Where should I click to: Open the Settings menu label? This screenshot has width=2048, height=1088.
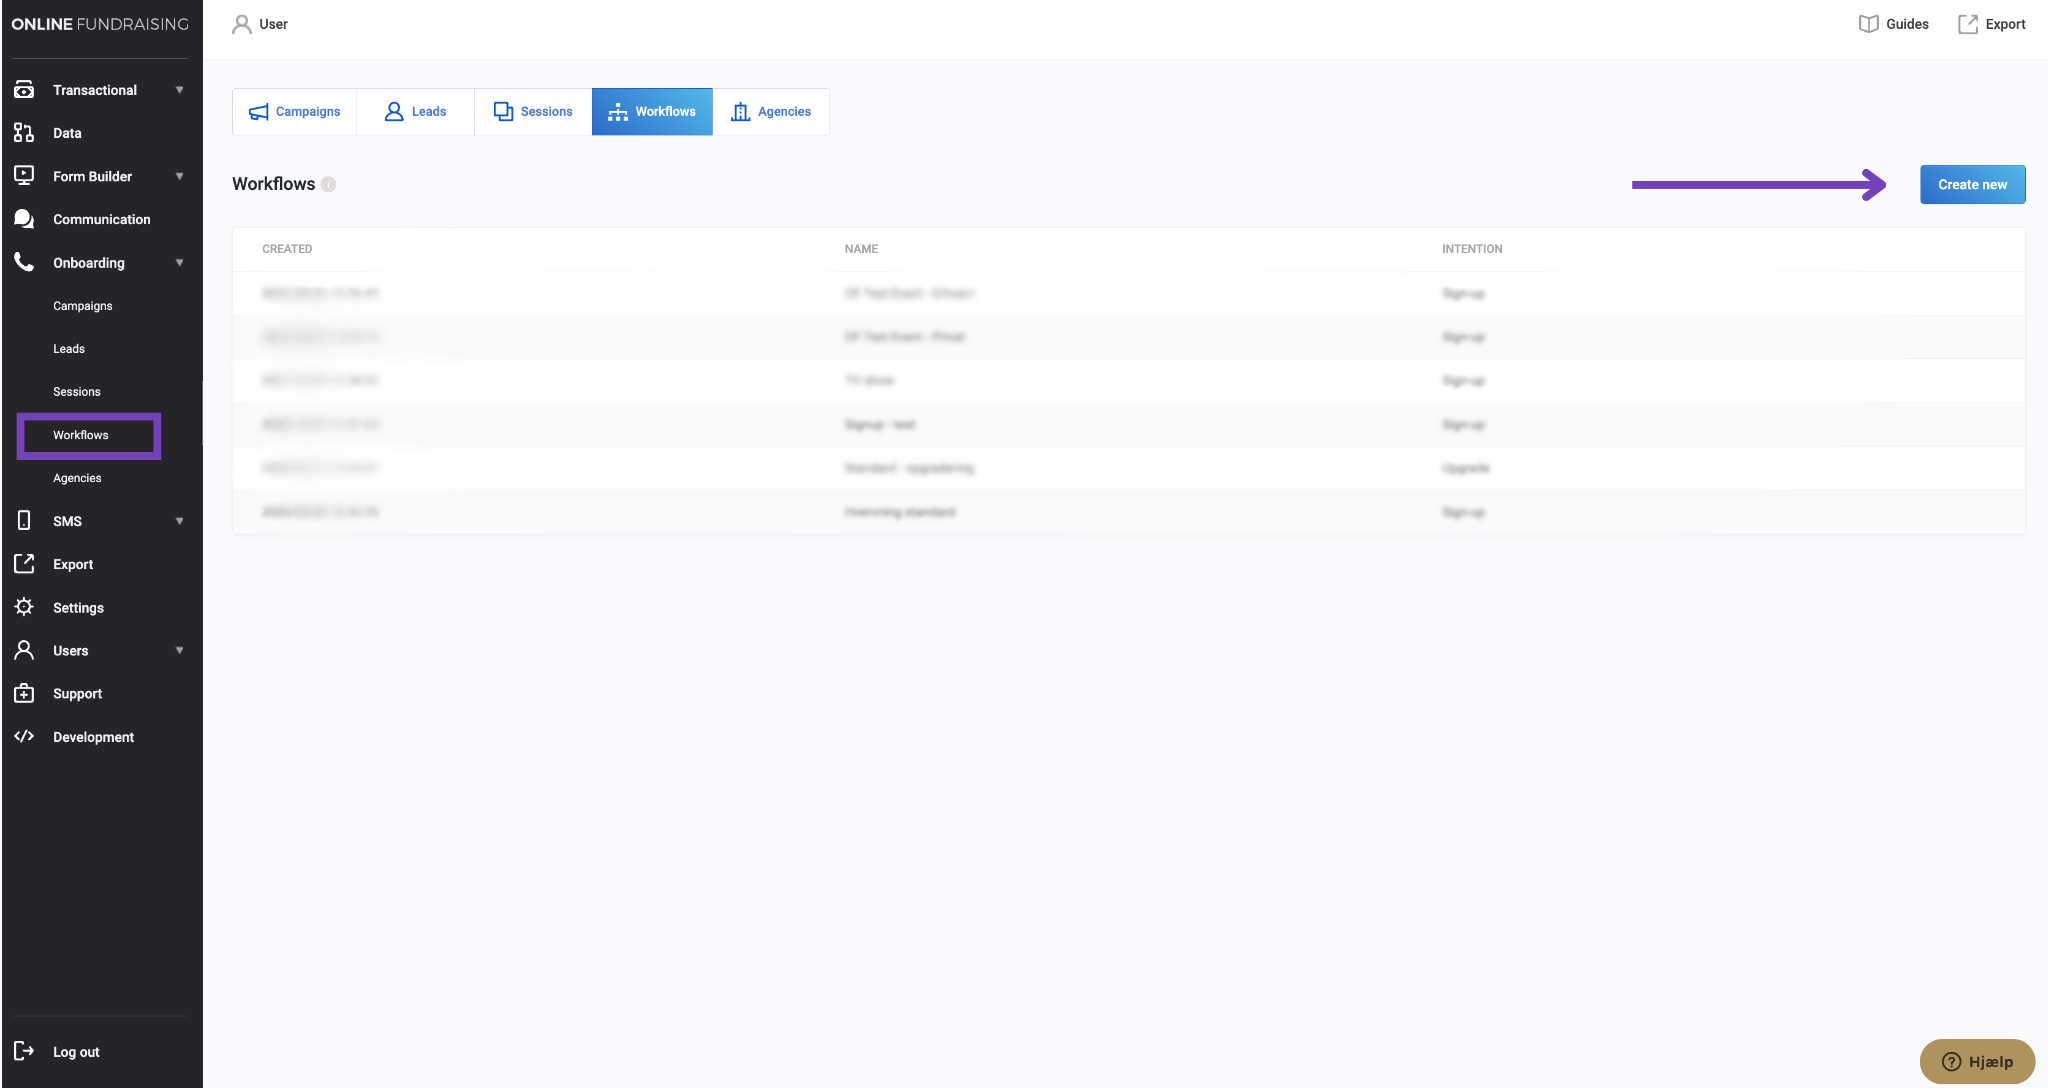(x=78, y=608)
